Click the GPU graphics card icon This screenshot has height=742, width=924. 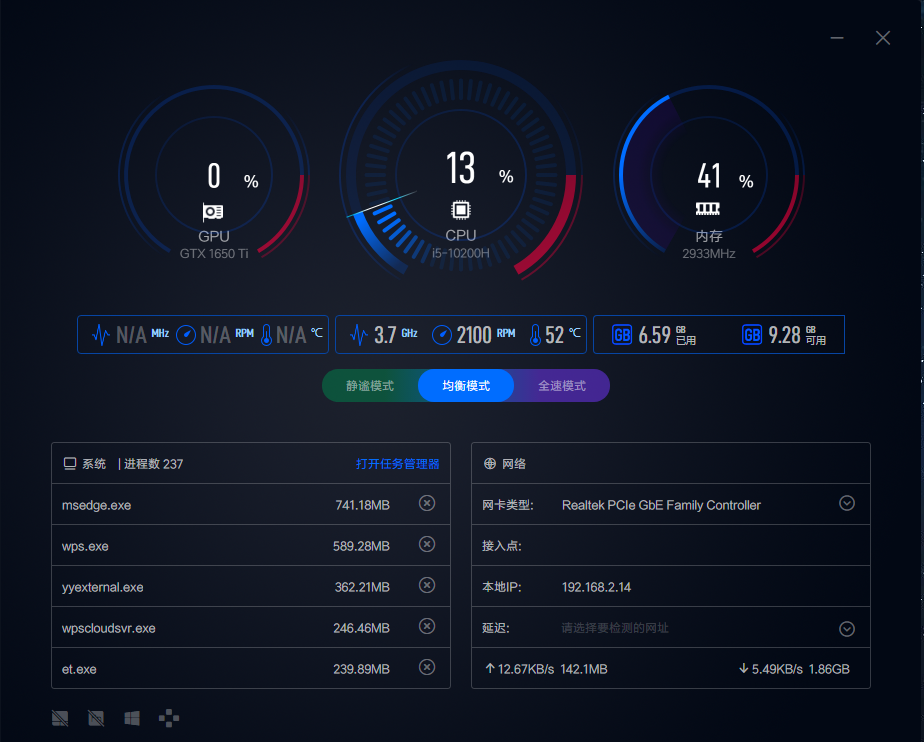[213, 212]
